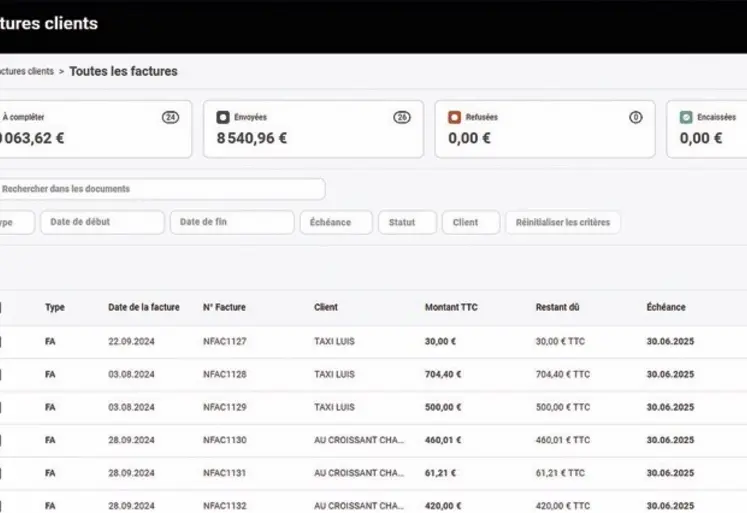Click Réinitialiser les critères button

[x=563, y=222]
